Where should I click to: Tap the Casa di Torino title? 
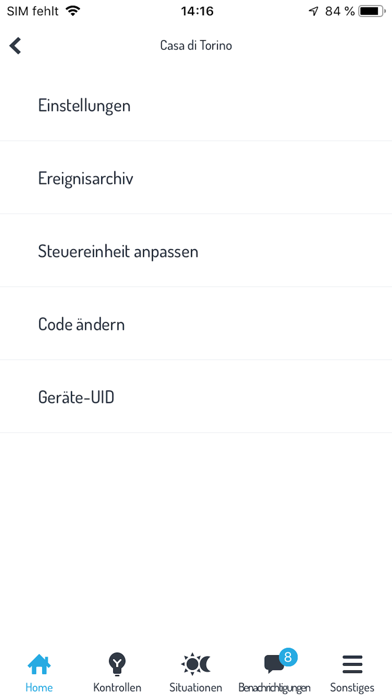196,45
